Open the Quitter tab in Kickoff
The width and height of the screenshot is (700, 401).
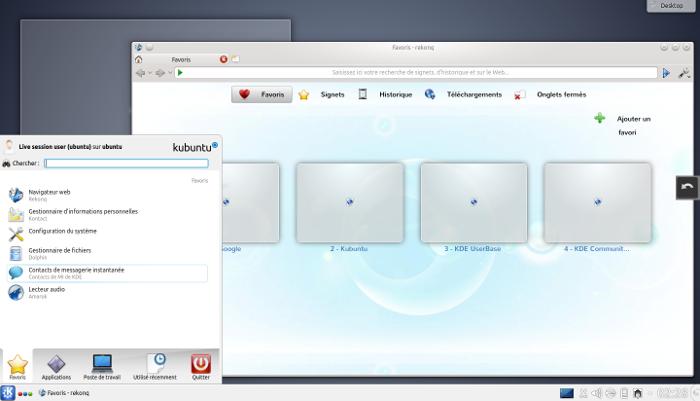point(200,367)
